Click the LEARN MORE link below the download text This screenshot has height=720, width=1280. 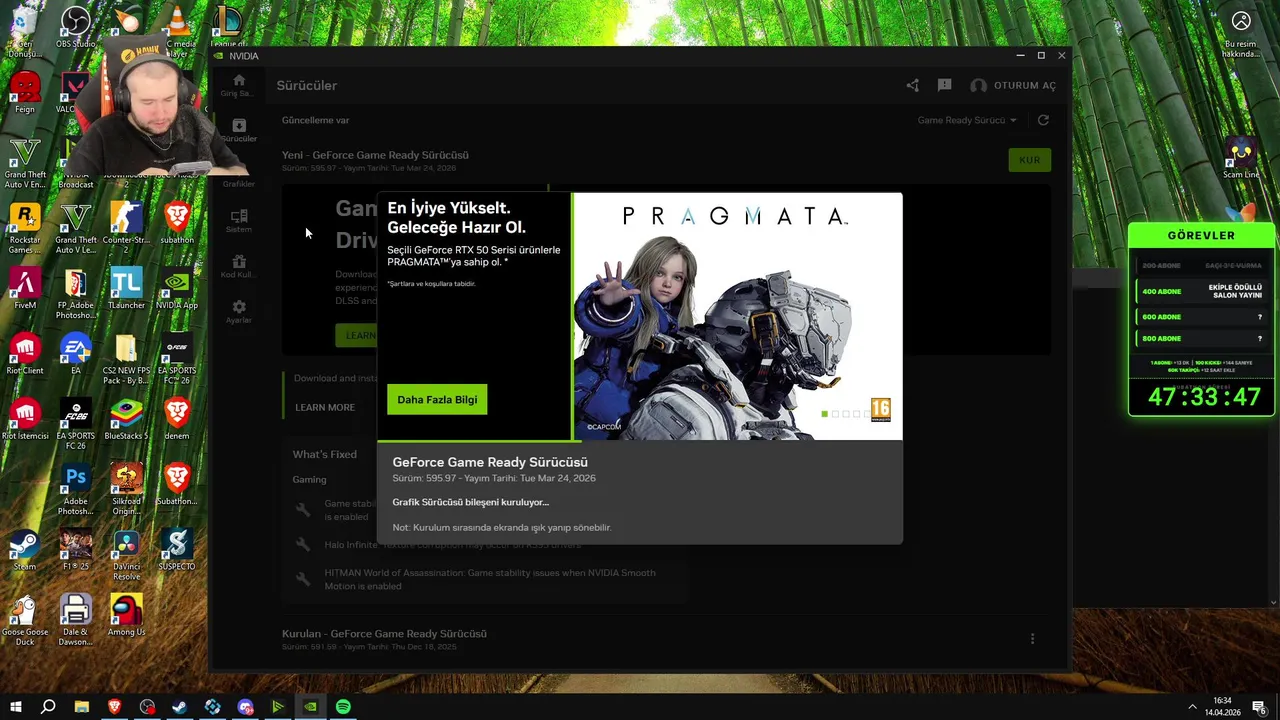[x=325, y=408]
